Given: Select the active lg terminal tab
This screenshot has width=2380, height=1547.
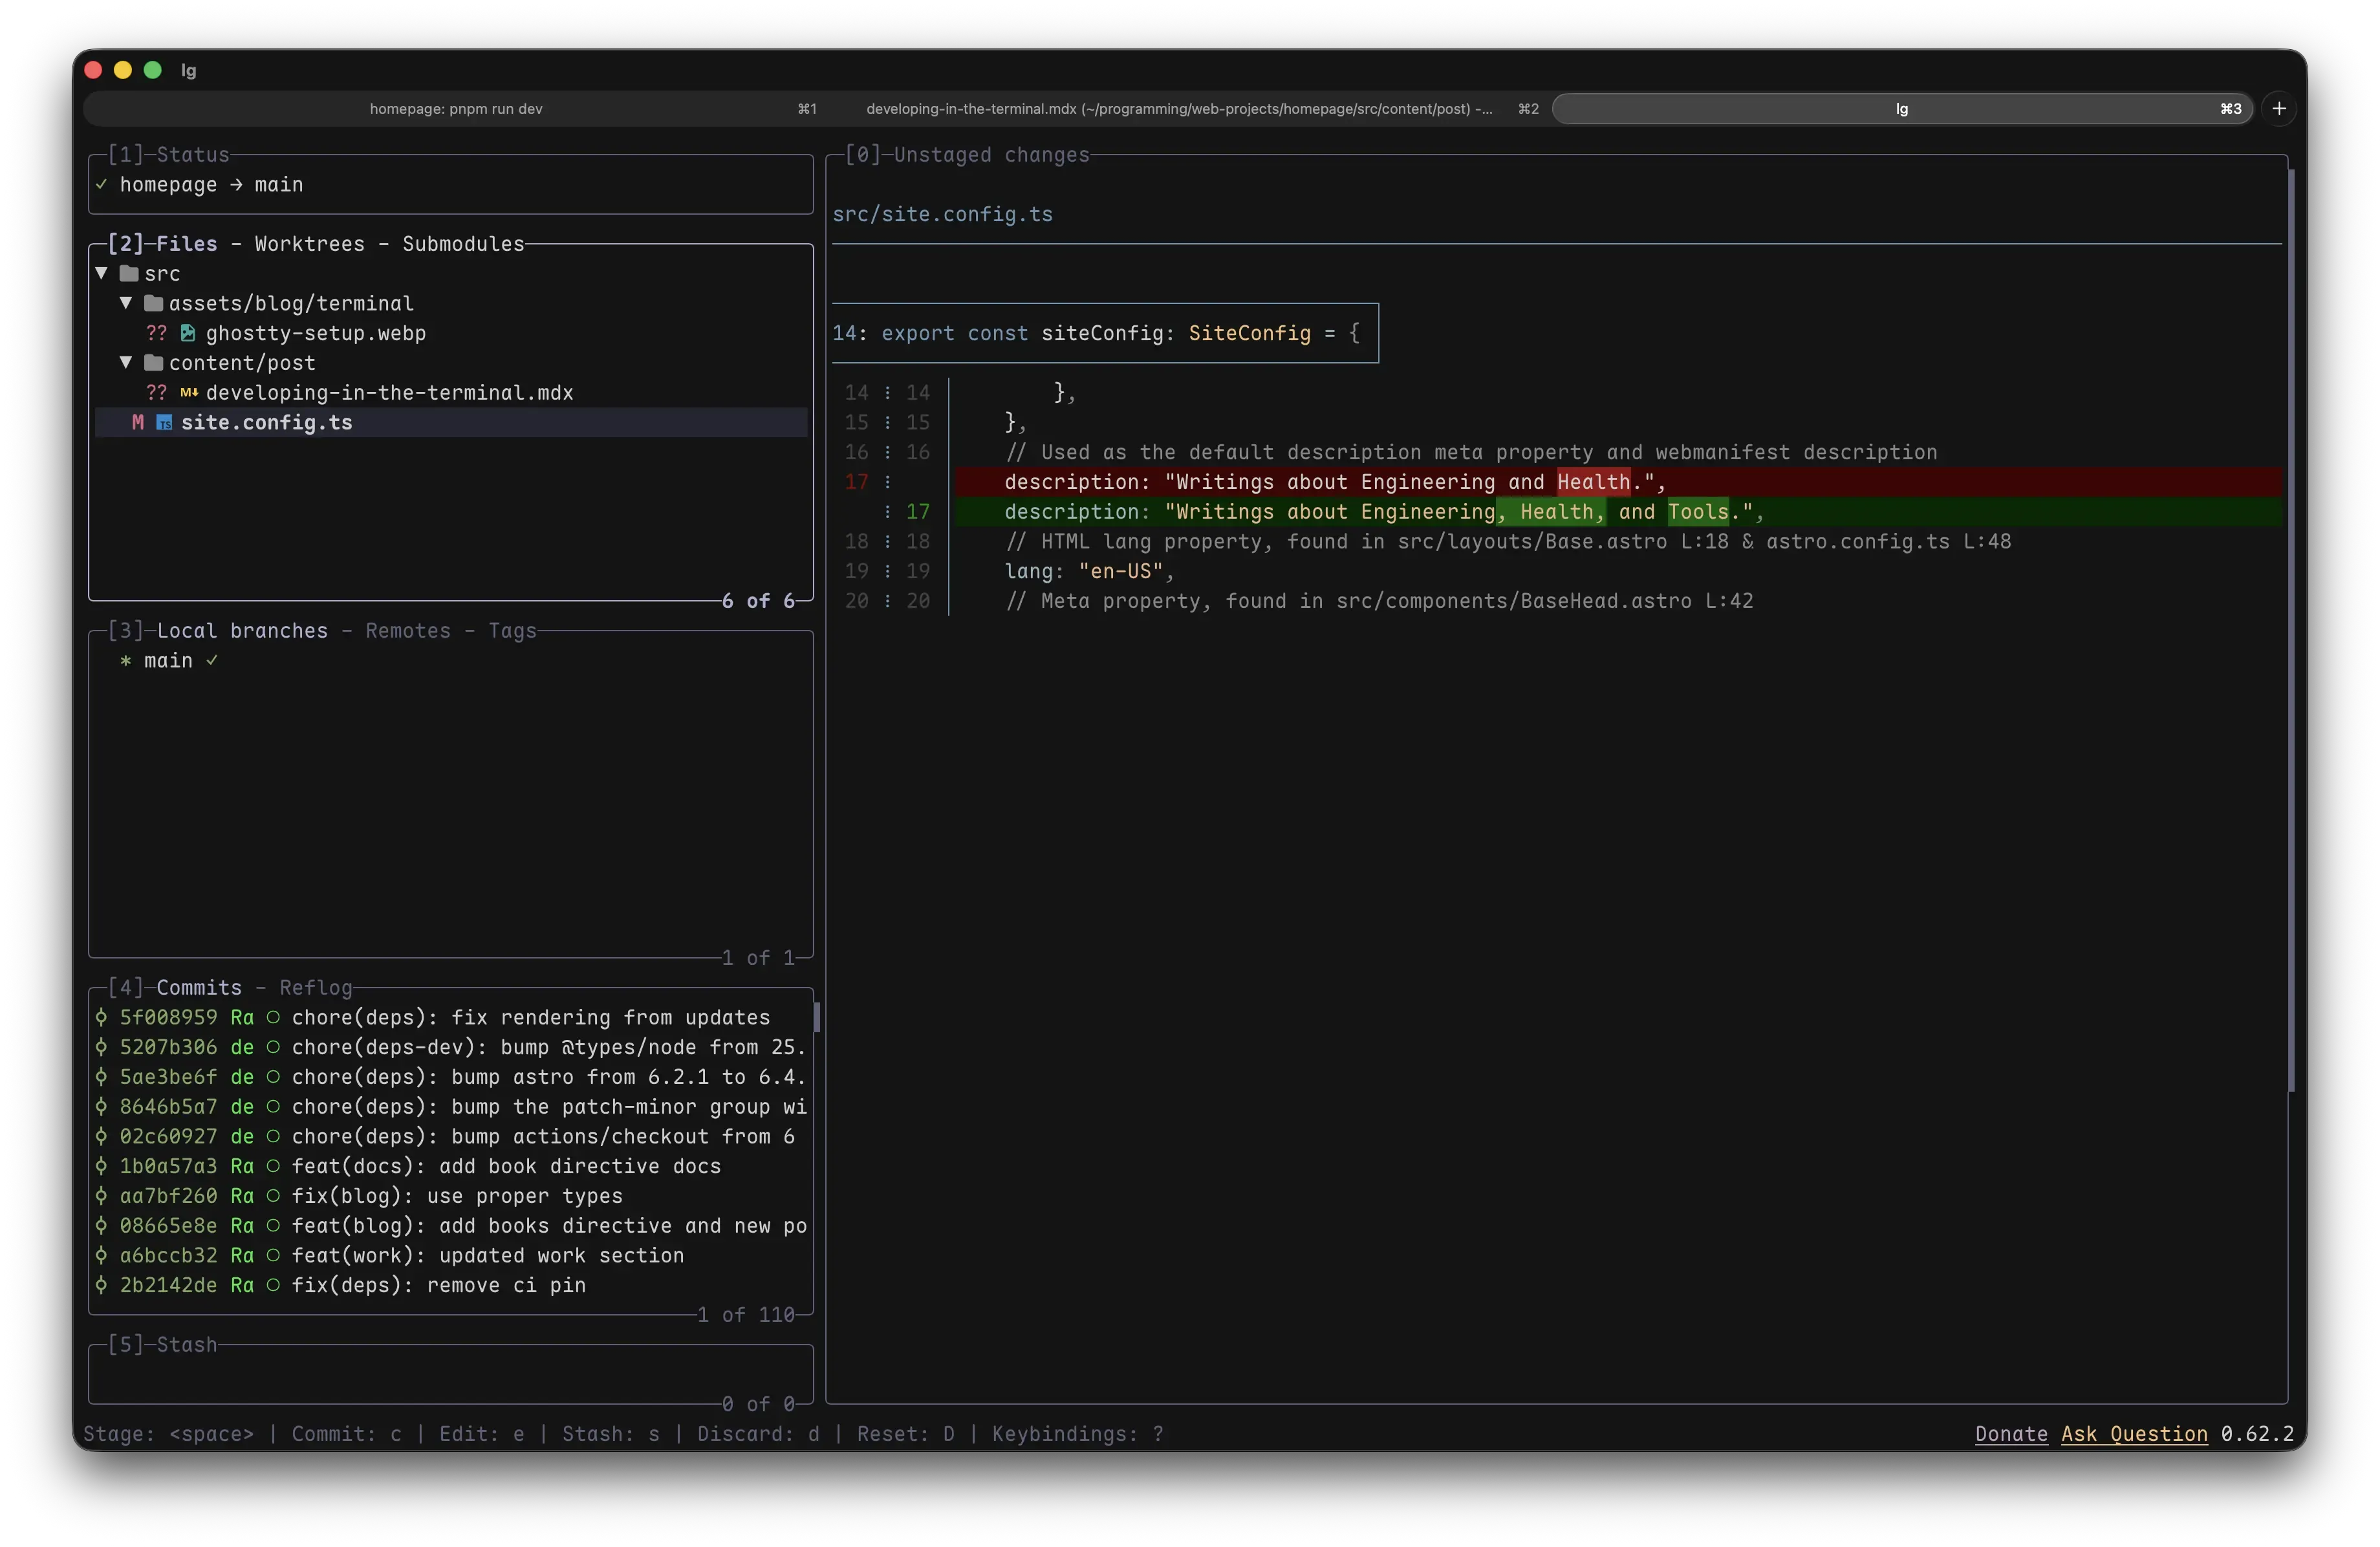Looking at the screenshot, I should pyautogui.click(x=1902, y=109).
